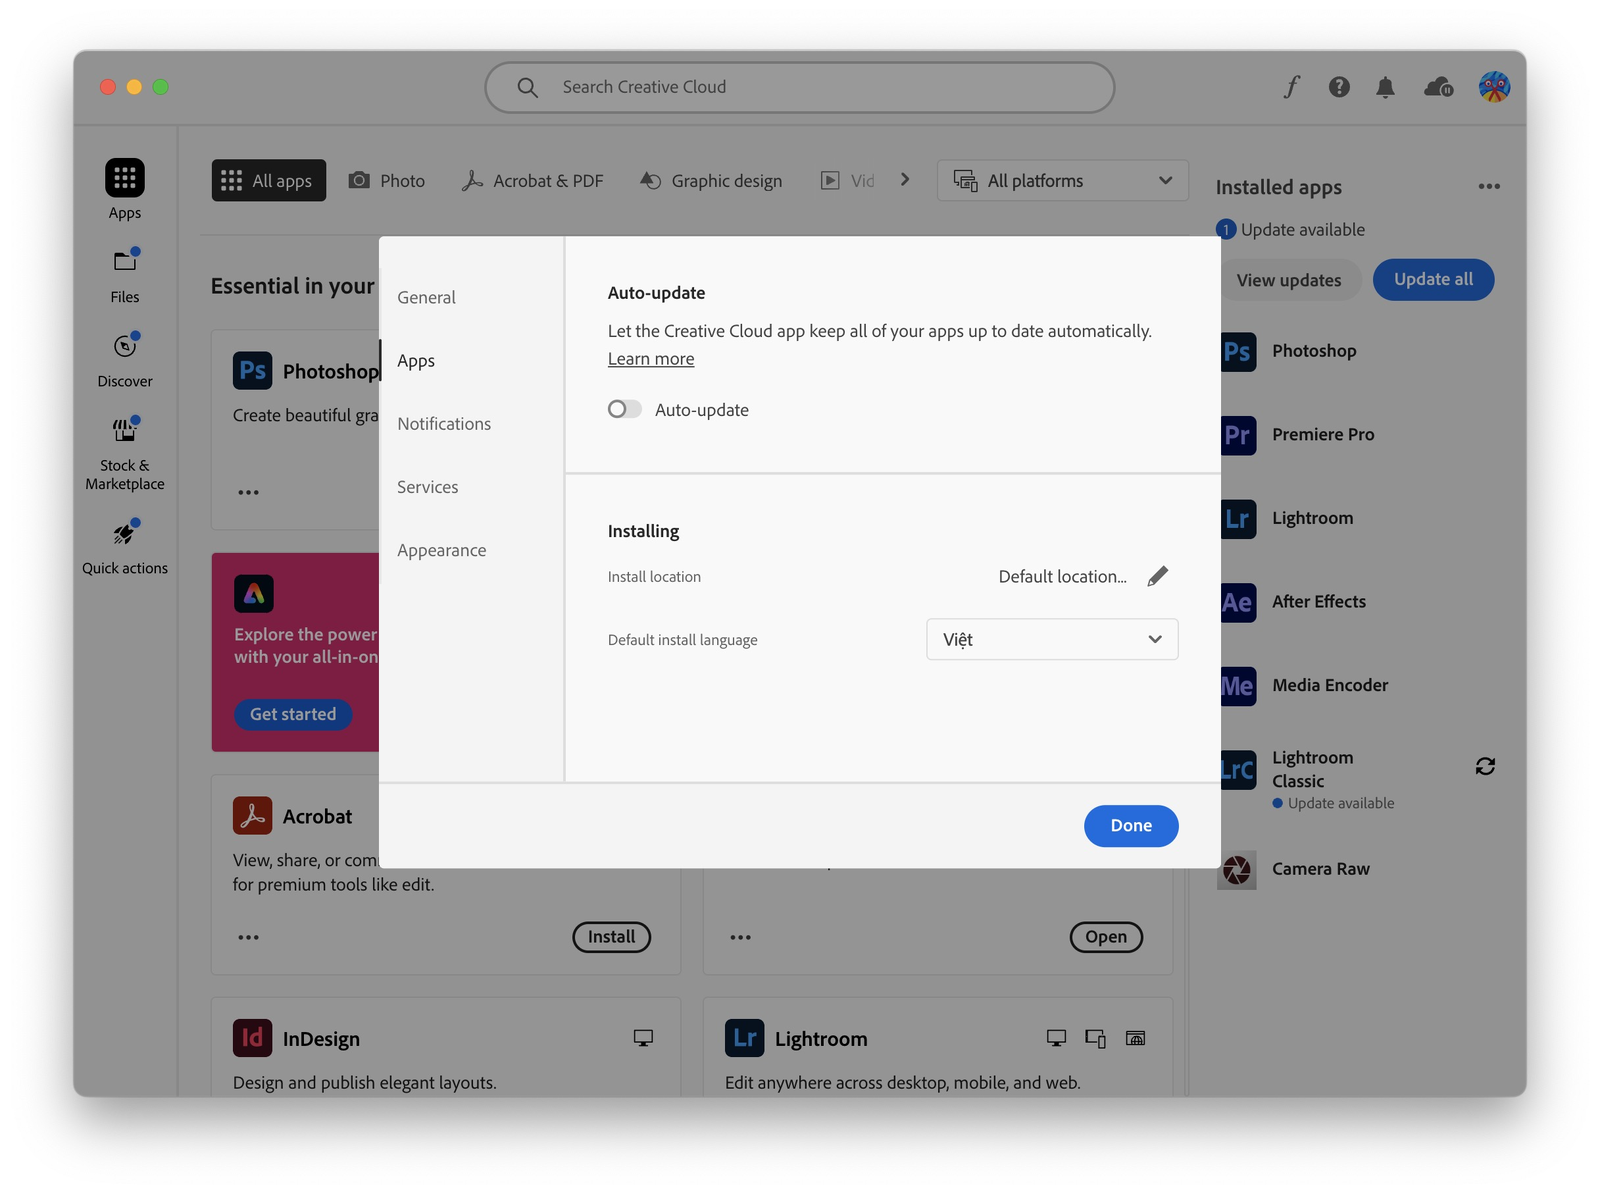Select Media Encoder icon in Installed apps

click(x=1238, y=686)
